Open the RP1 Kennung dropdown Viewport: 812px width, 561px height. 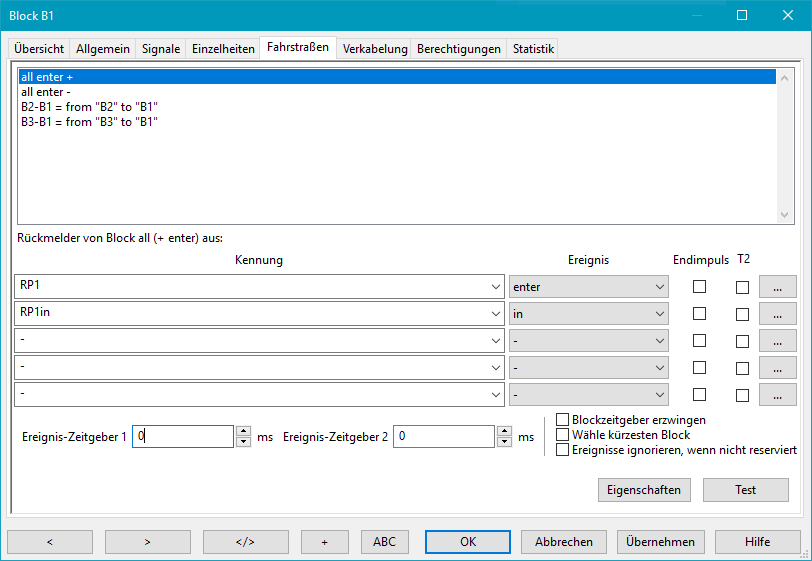pos(497,287)
